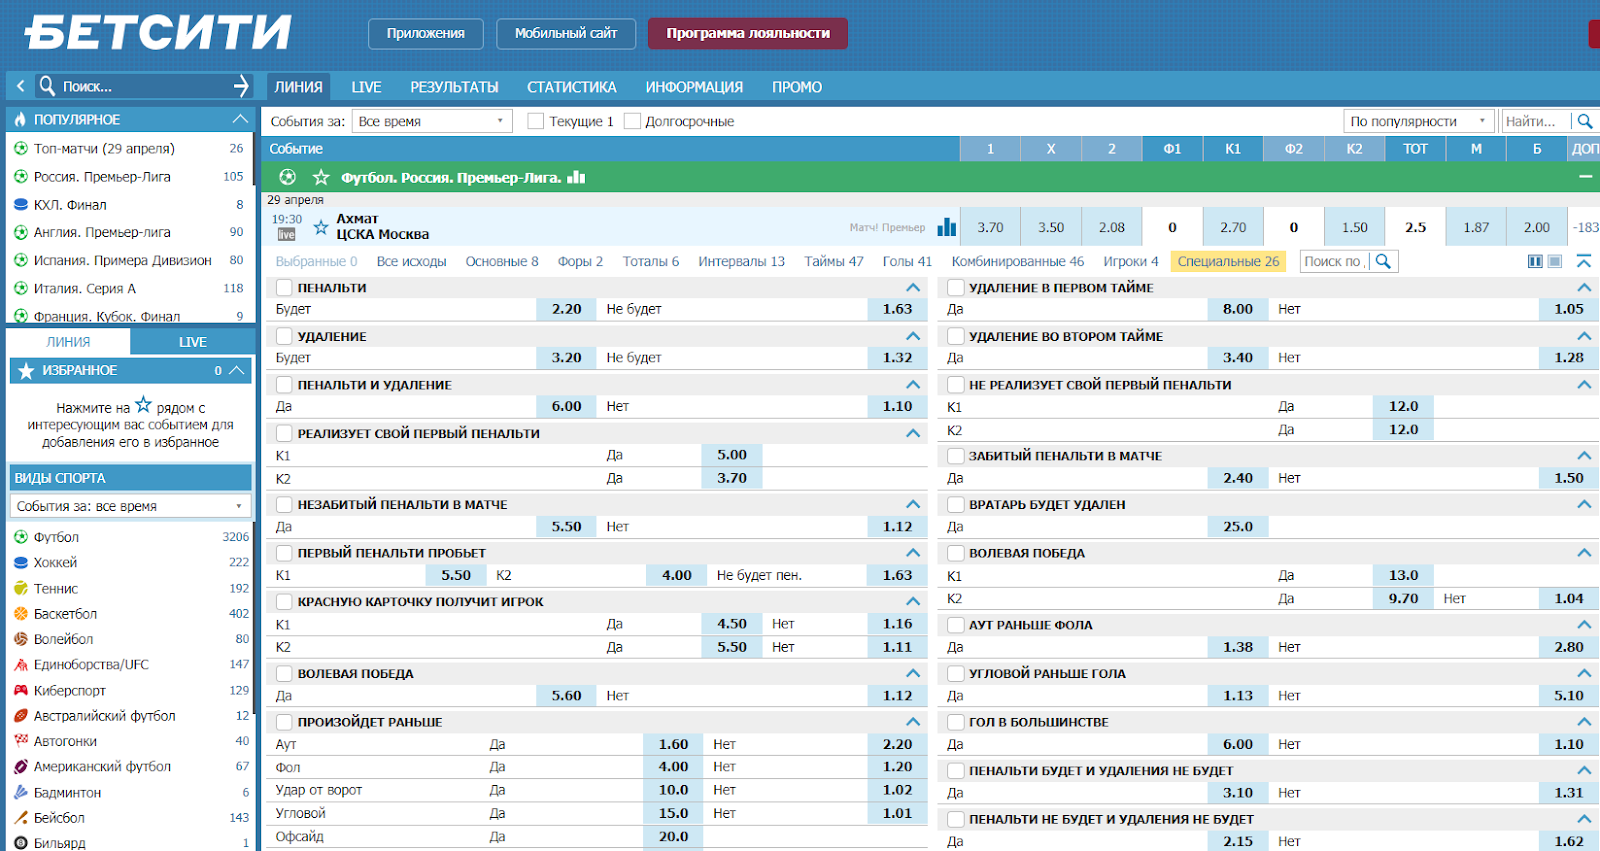This screenshot has height=851, width=1600.
Task: Switch to the Специальные 26 tab
Action: (1228, 261)
